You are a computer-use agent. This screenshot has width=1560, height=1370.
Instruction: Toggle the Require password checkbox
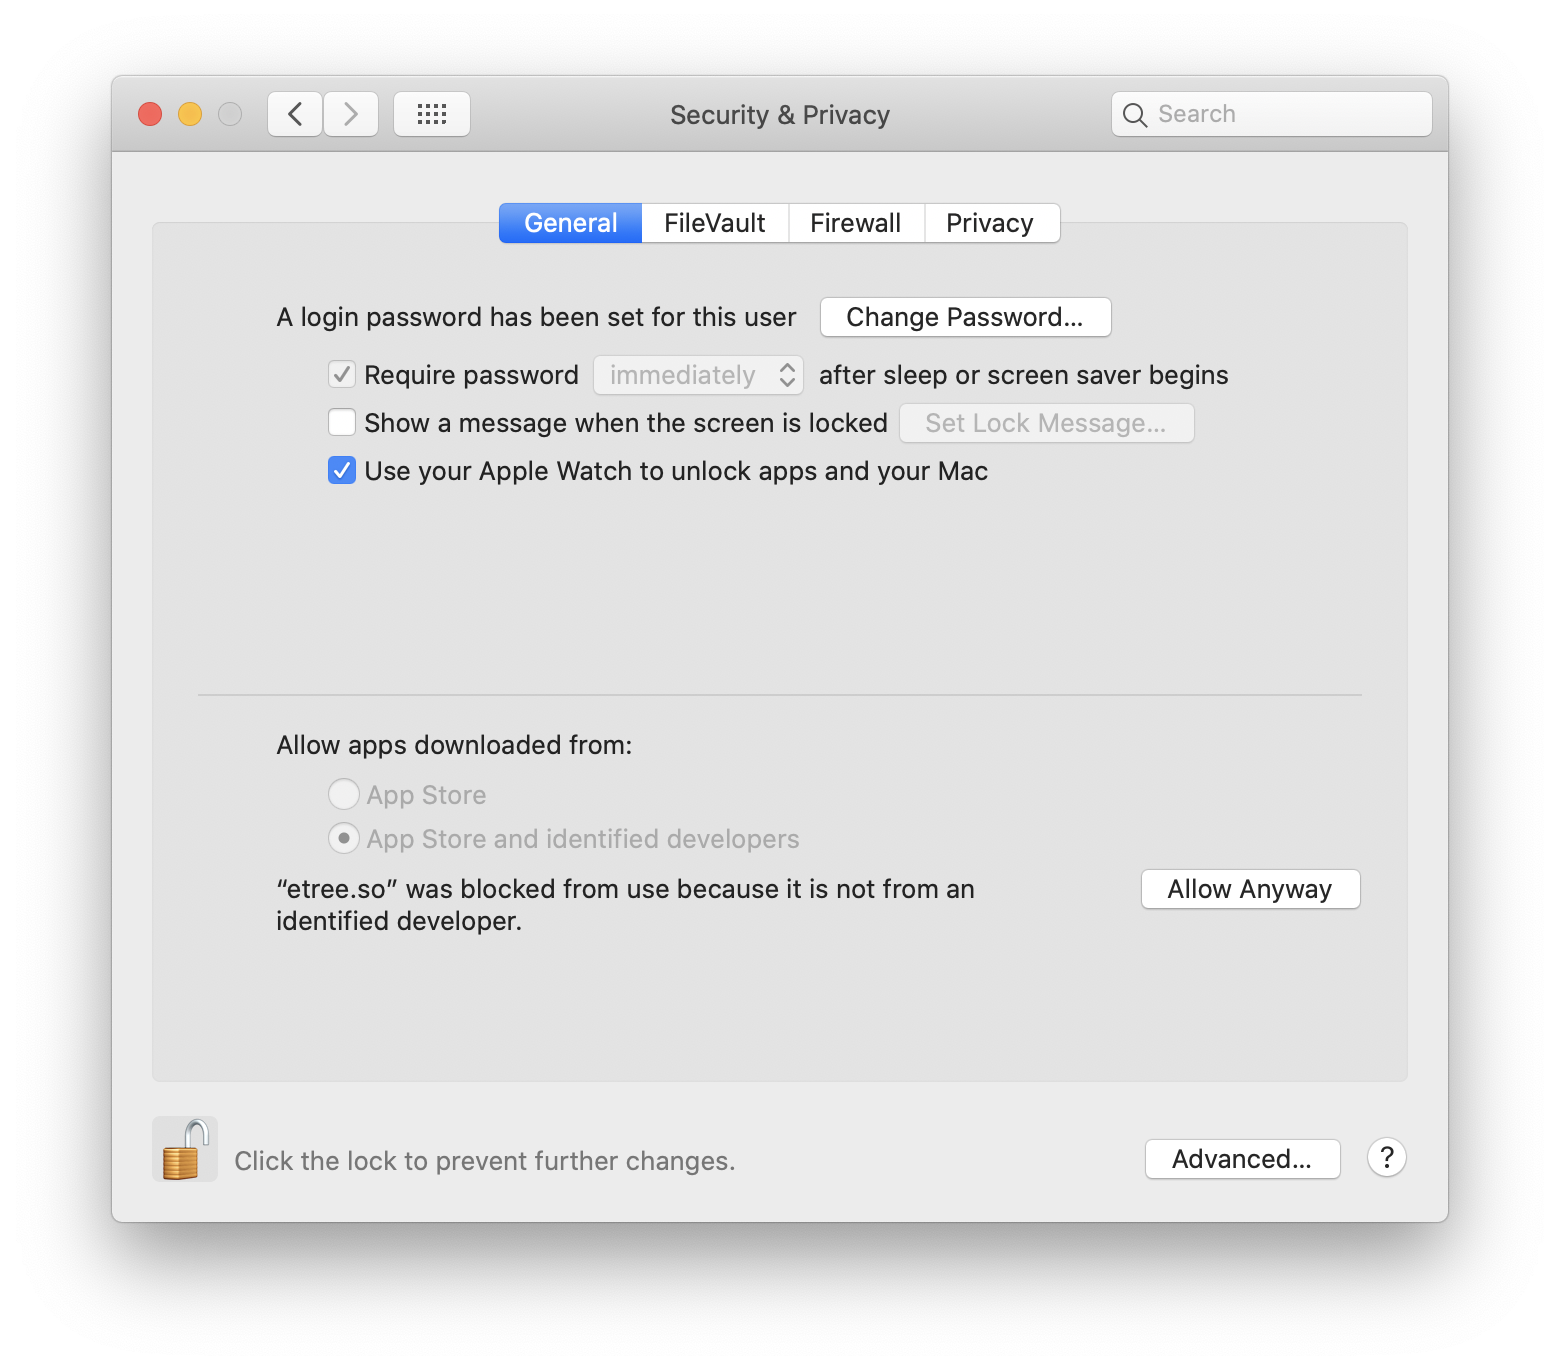coord(342,375)
